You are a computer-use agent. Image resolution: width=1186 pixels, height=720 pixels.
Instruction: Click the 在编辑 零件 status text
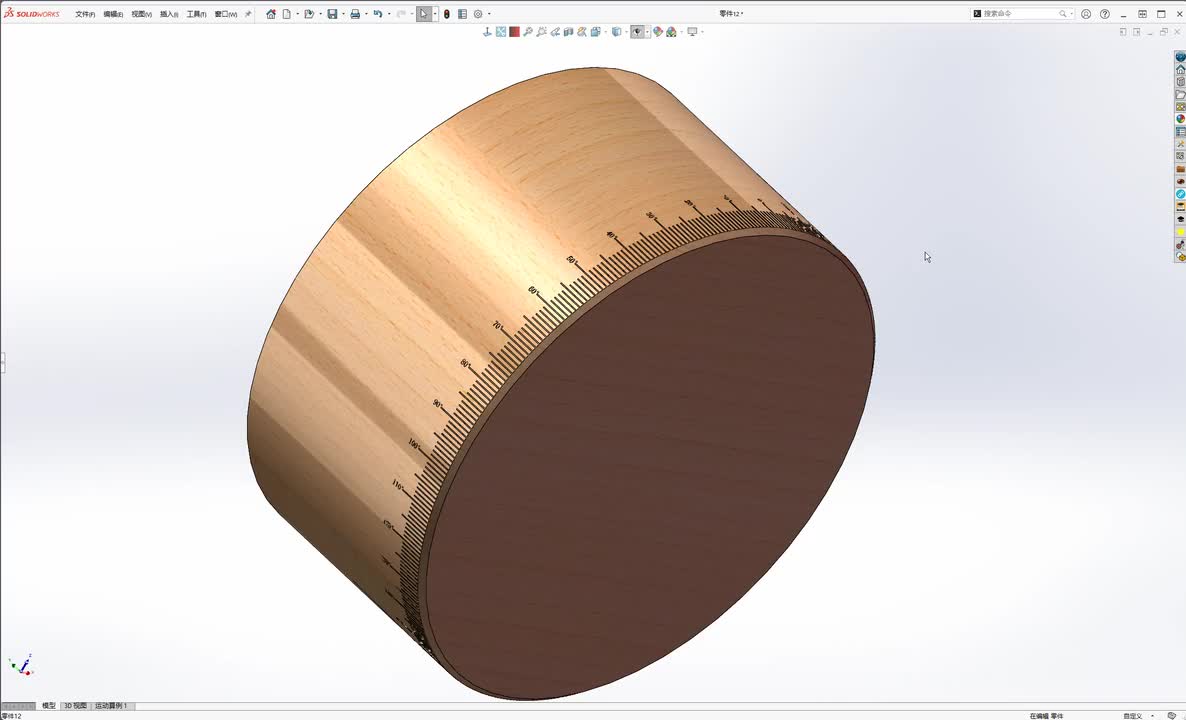pyautogui.click(x=1046, y=715)
